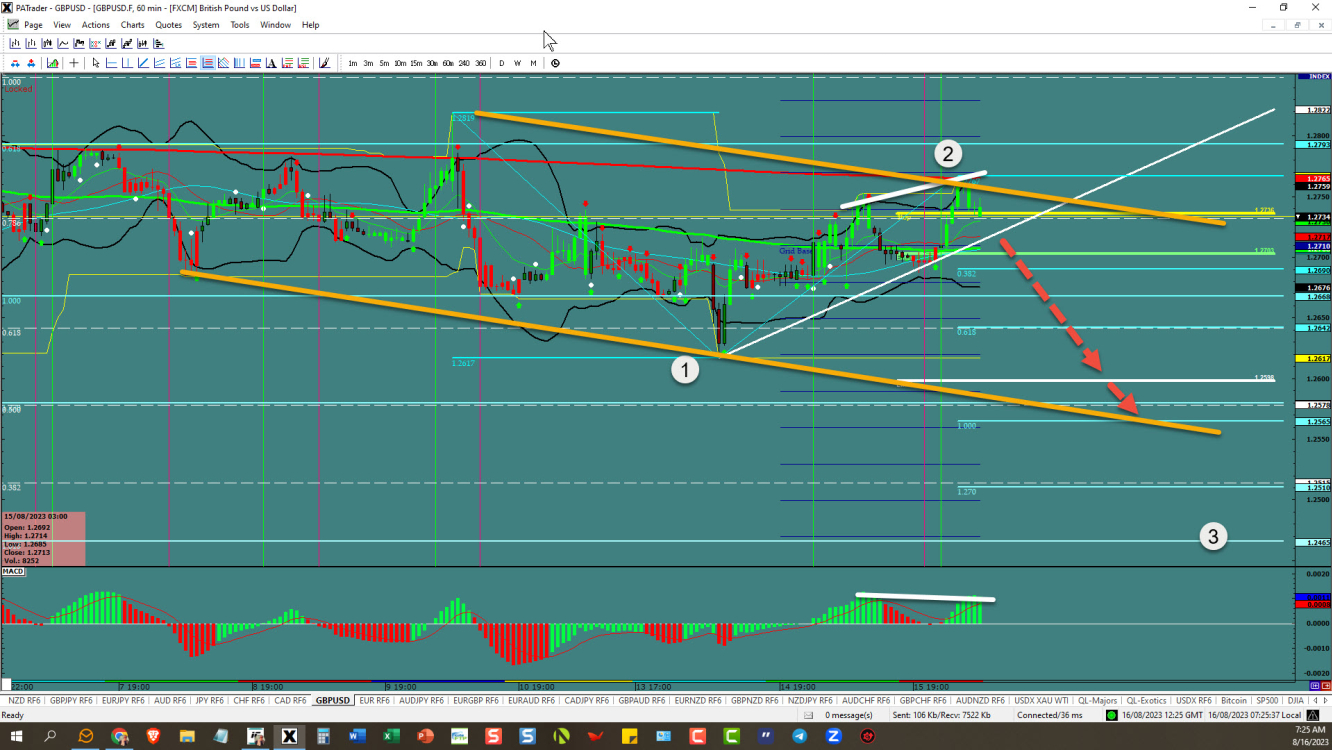
Task: Select the W weekly timeframe button
Action: (x=518, y=63)
